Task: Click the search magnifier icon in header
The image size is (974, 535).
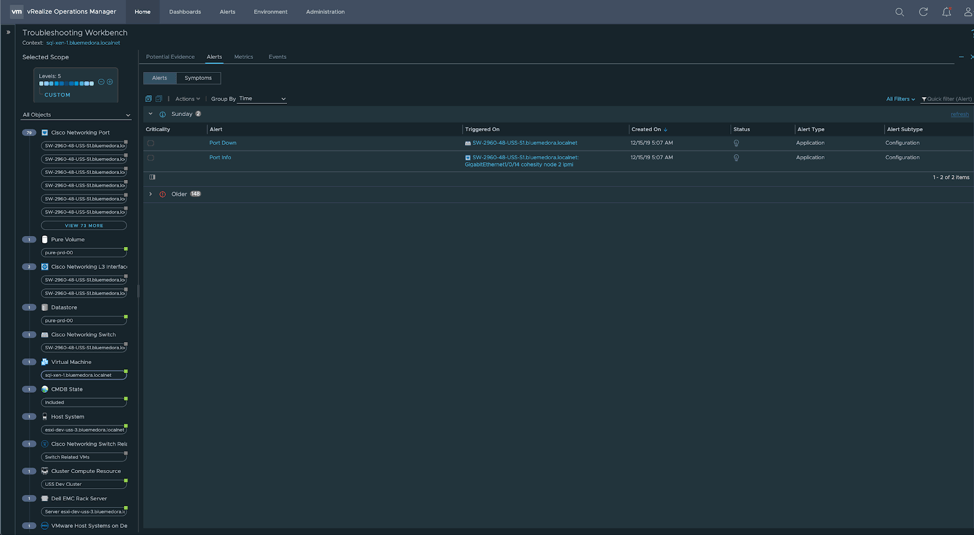Action: pyautogui.click(x=899, y=12)
